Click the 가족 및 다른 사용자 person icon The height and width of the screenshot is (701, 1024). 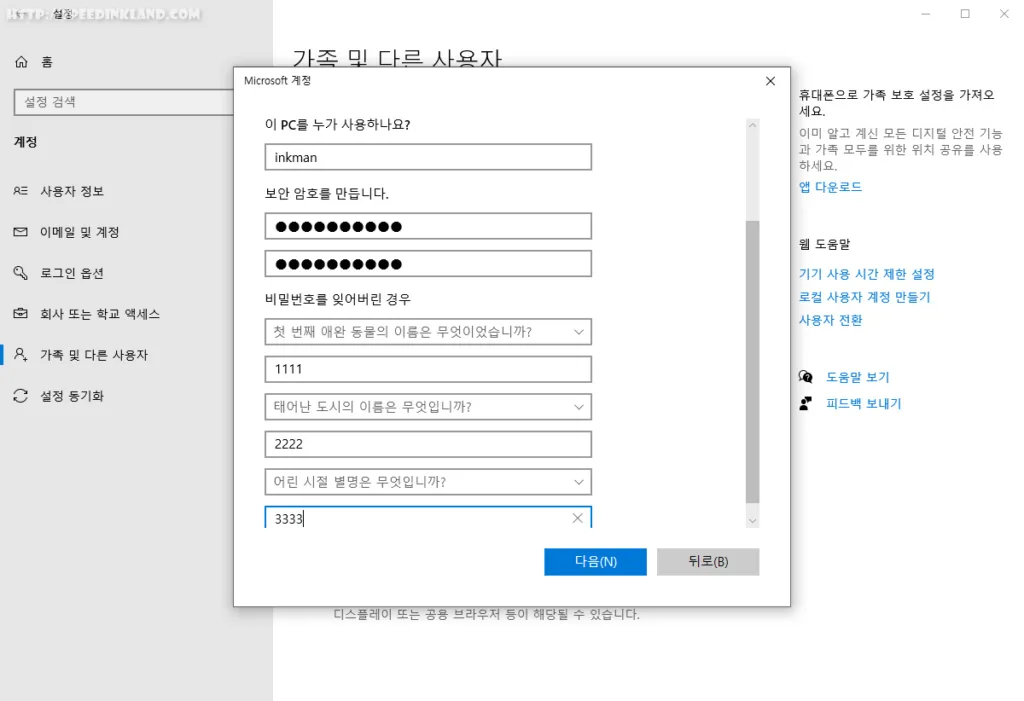tap(21, 355)
